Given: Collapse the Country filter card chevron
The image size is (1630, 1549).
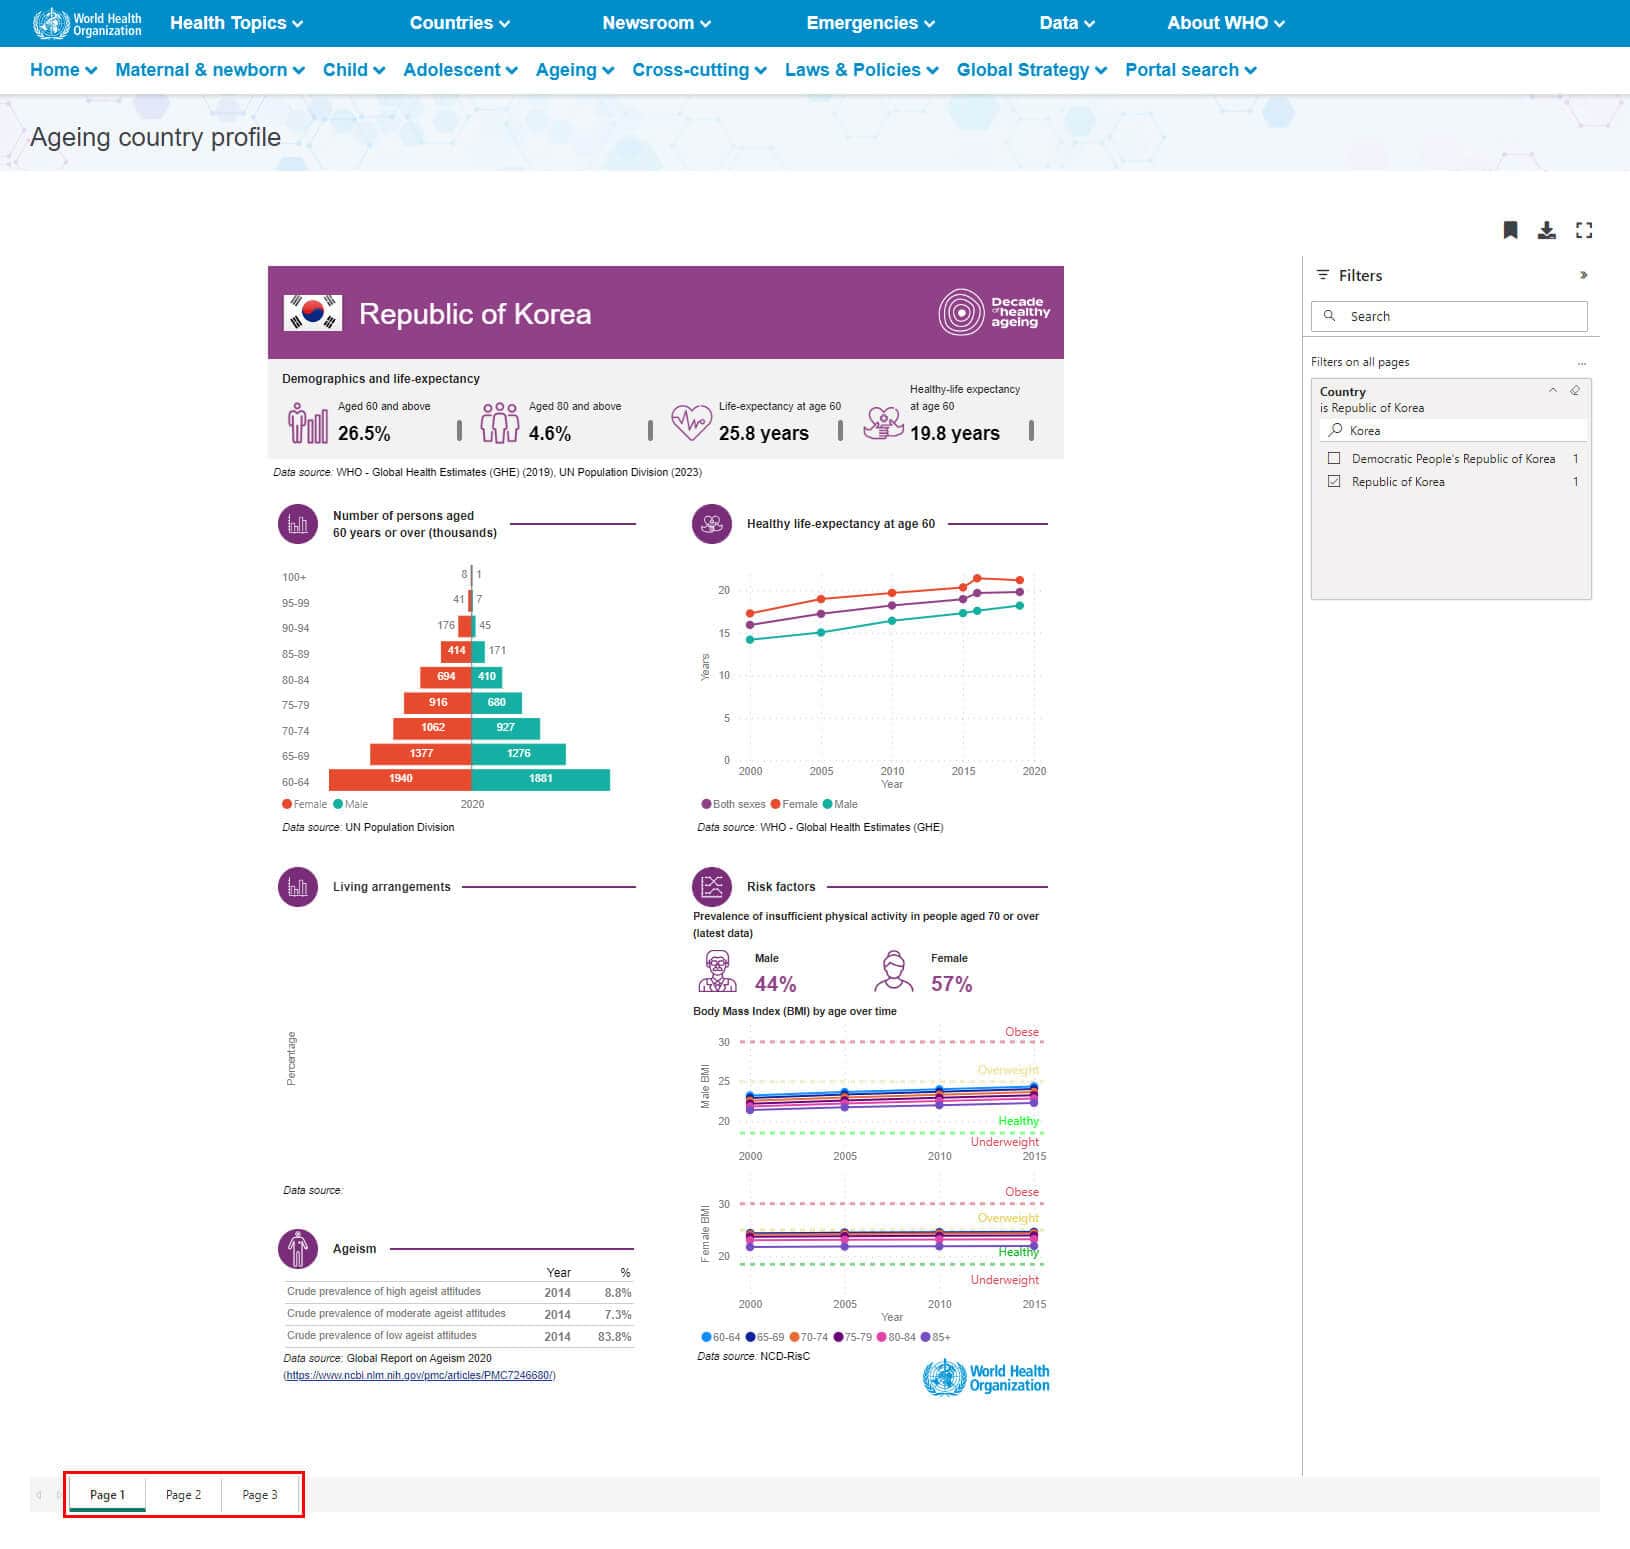Looking at the screenshot, I should coord(1553,391).
